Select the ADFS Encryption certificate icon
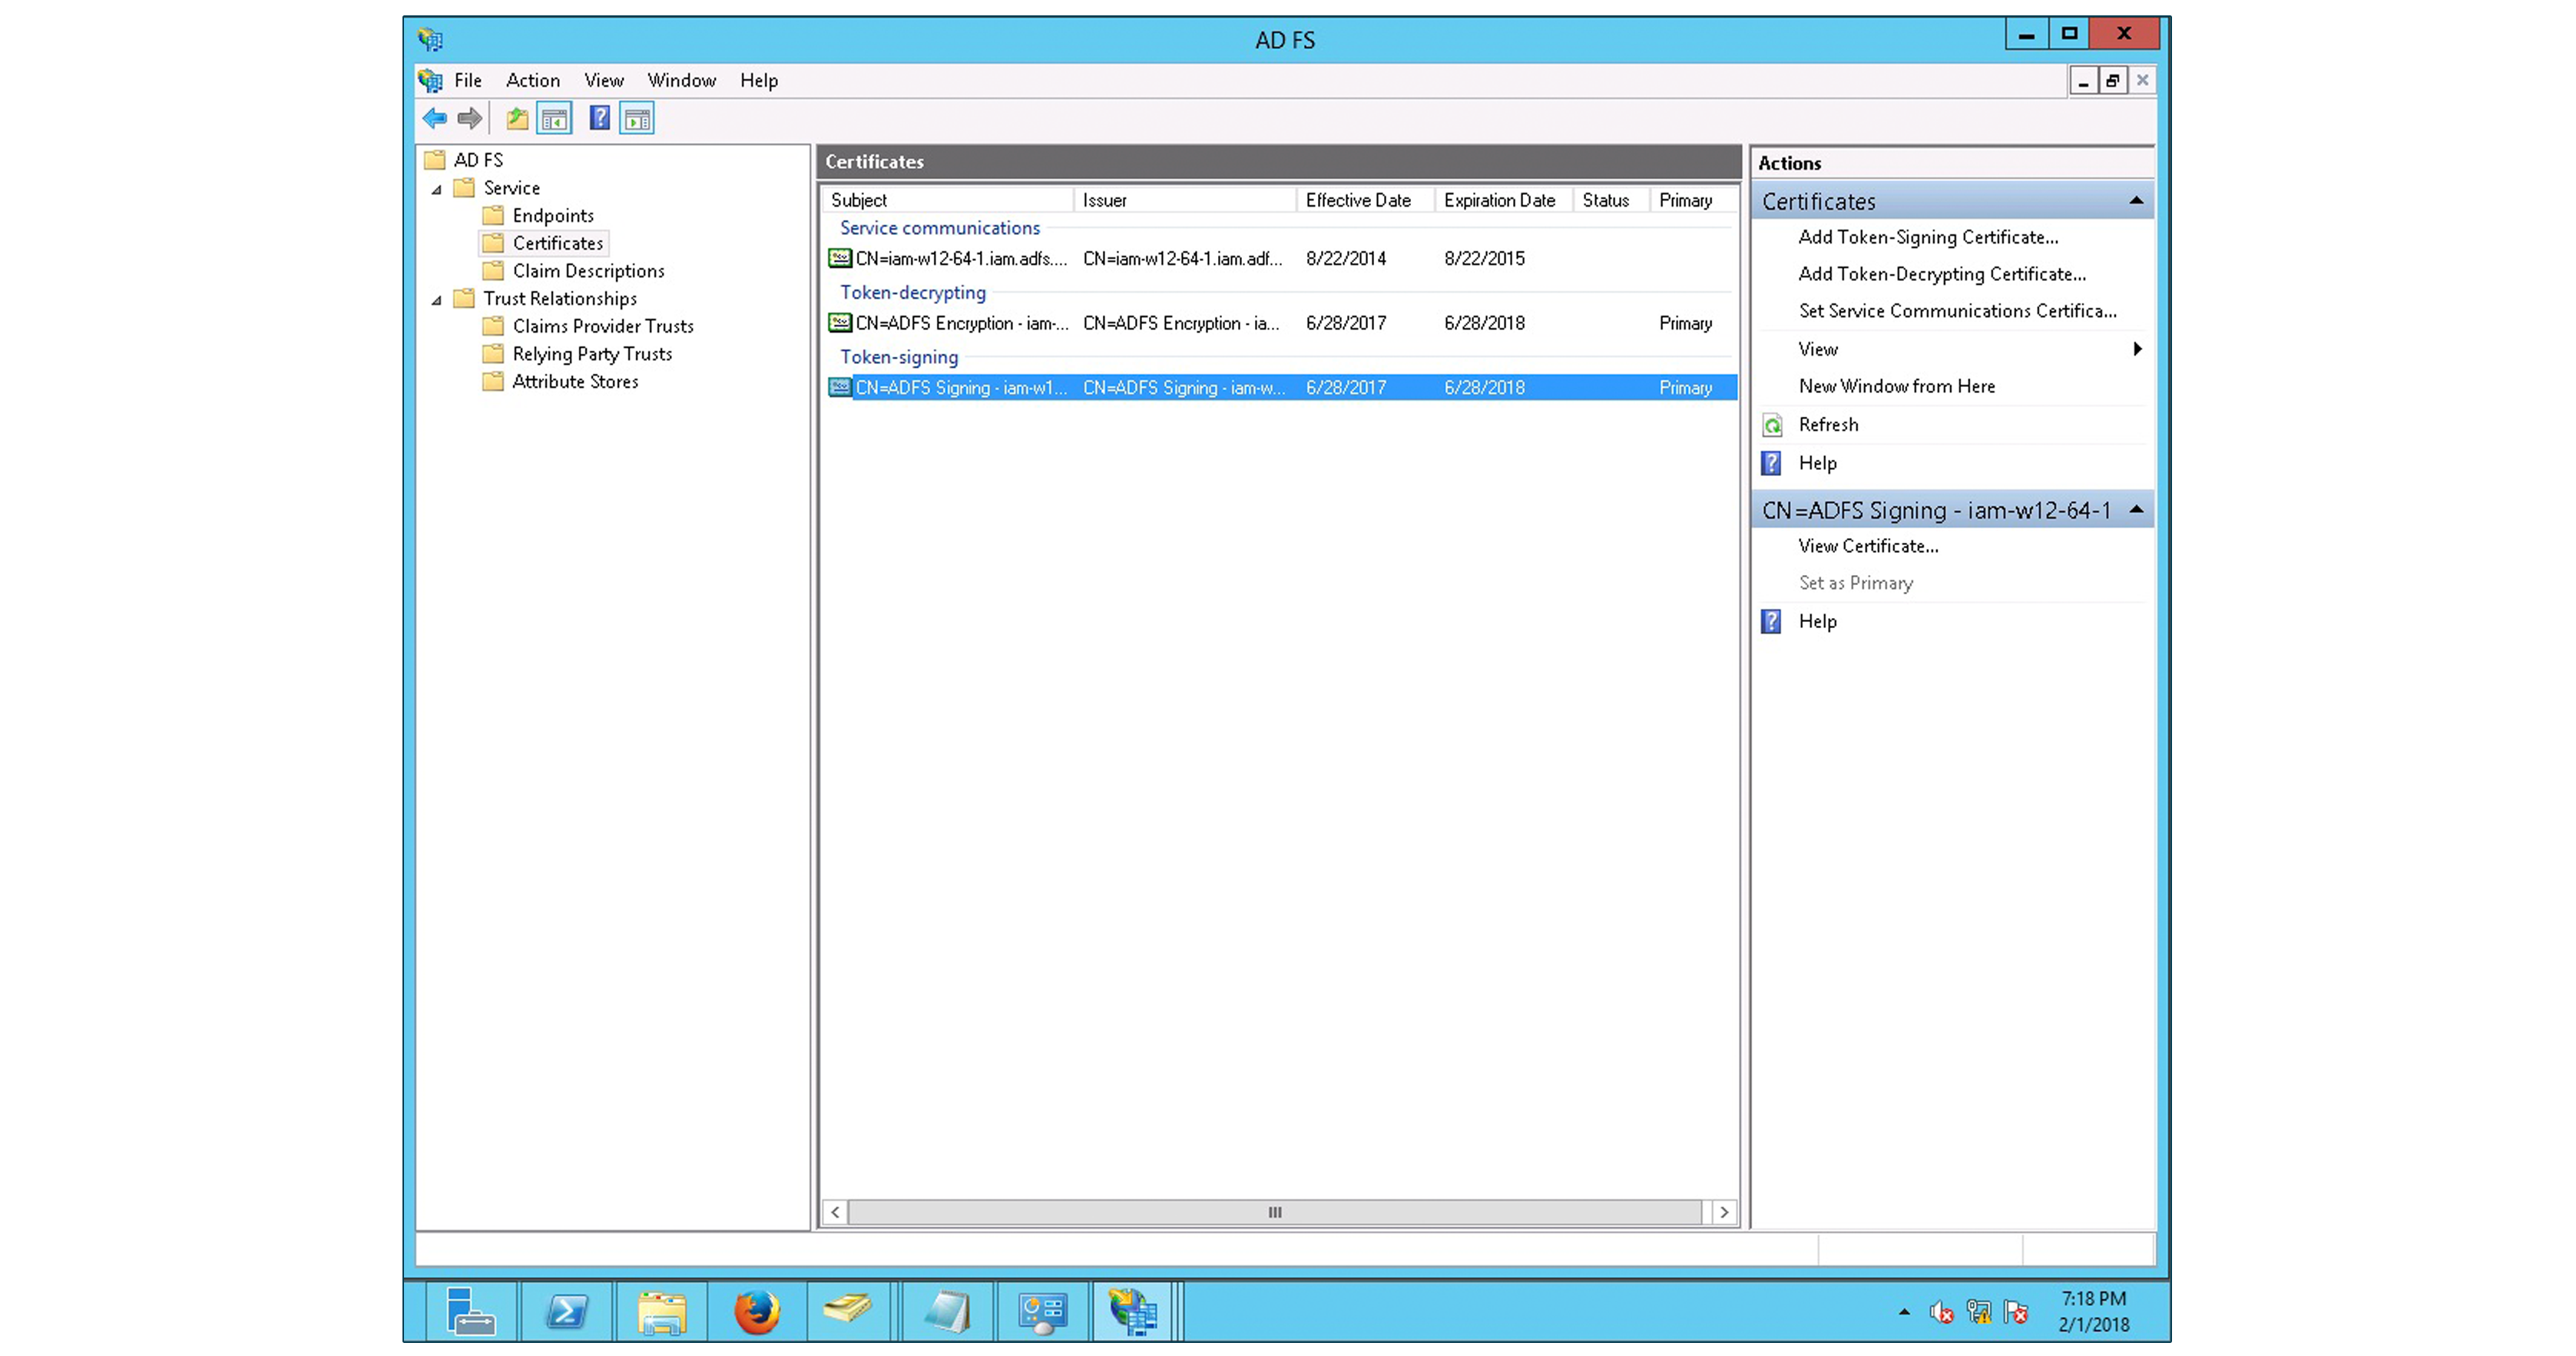 tap(840, 323)
